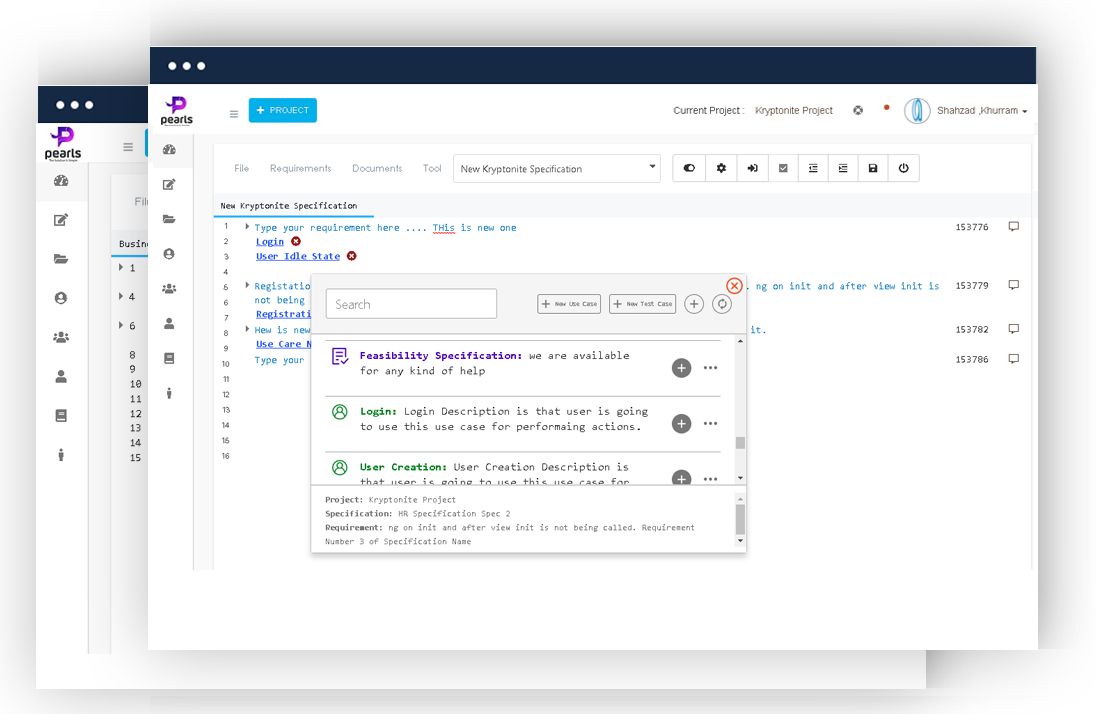Click the comment icon for requirement 153776
Screen dimensions: 1096x714
pos(1013,227)
